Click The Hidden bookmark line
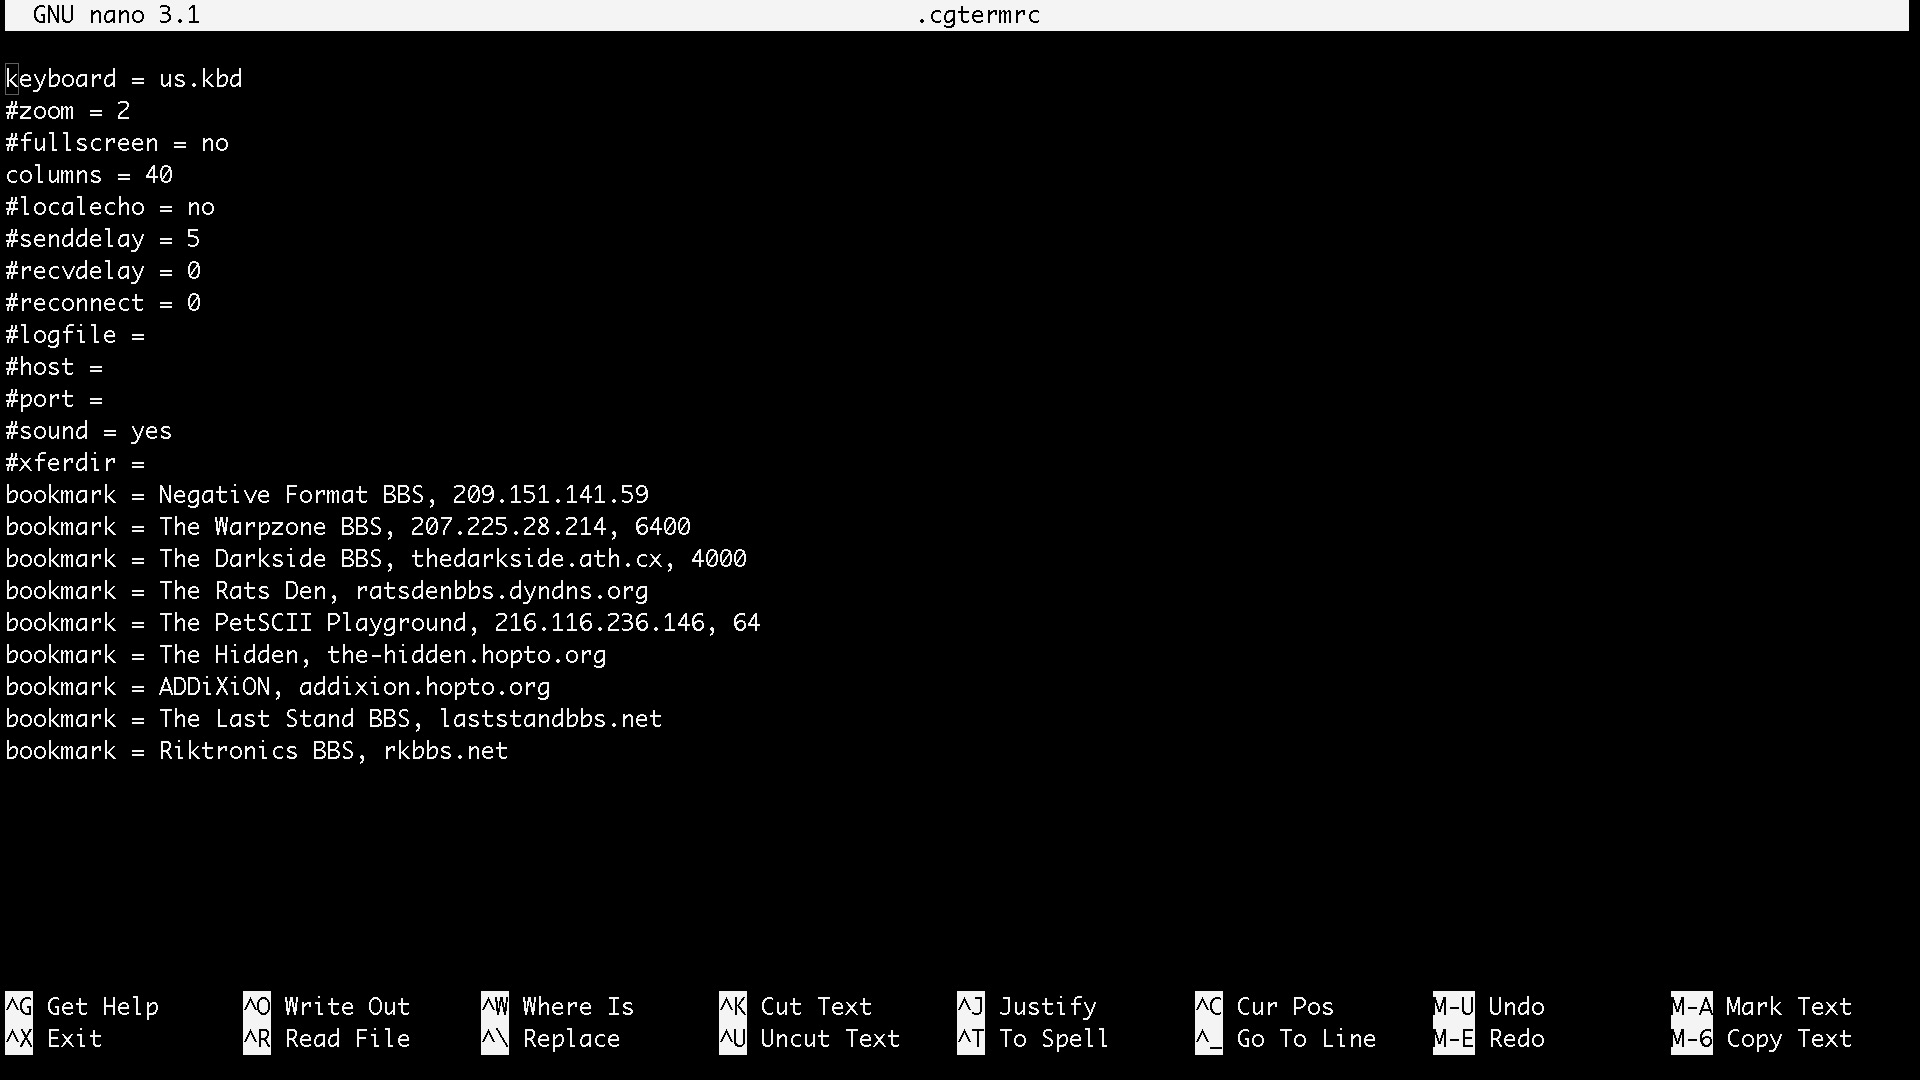This screenshot has width=1920, height=1080. click(x=306, y=655)
